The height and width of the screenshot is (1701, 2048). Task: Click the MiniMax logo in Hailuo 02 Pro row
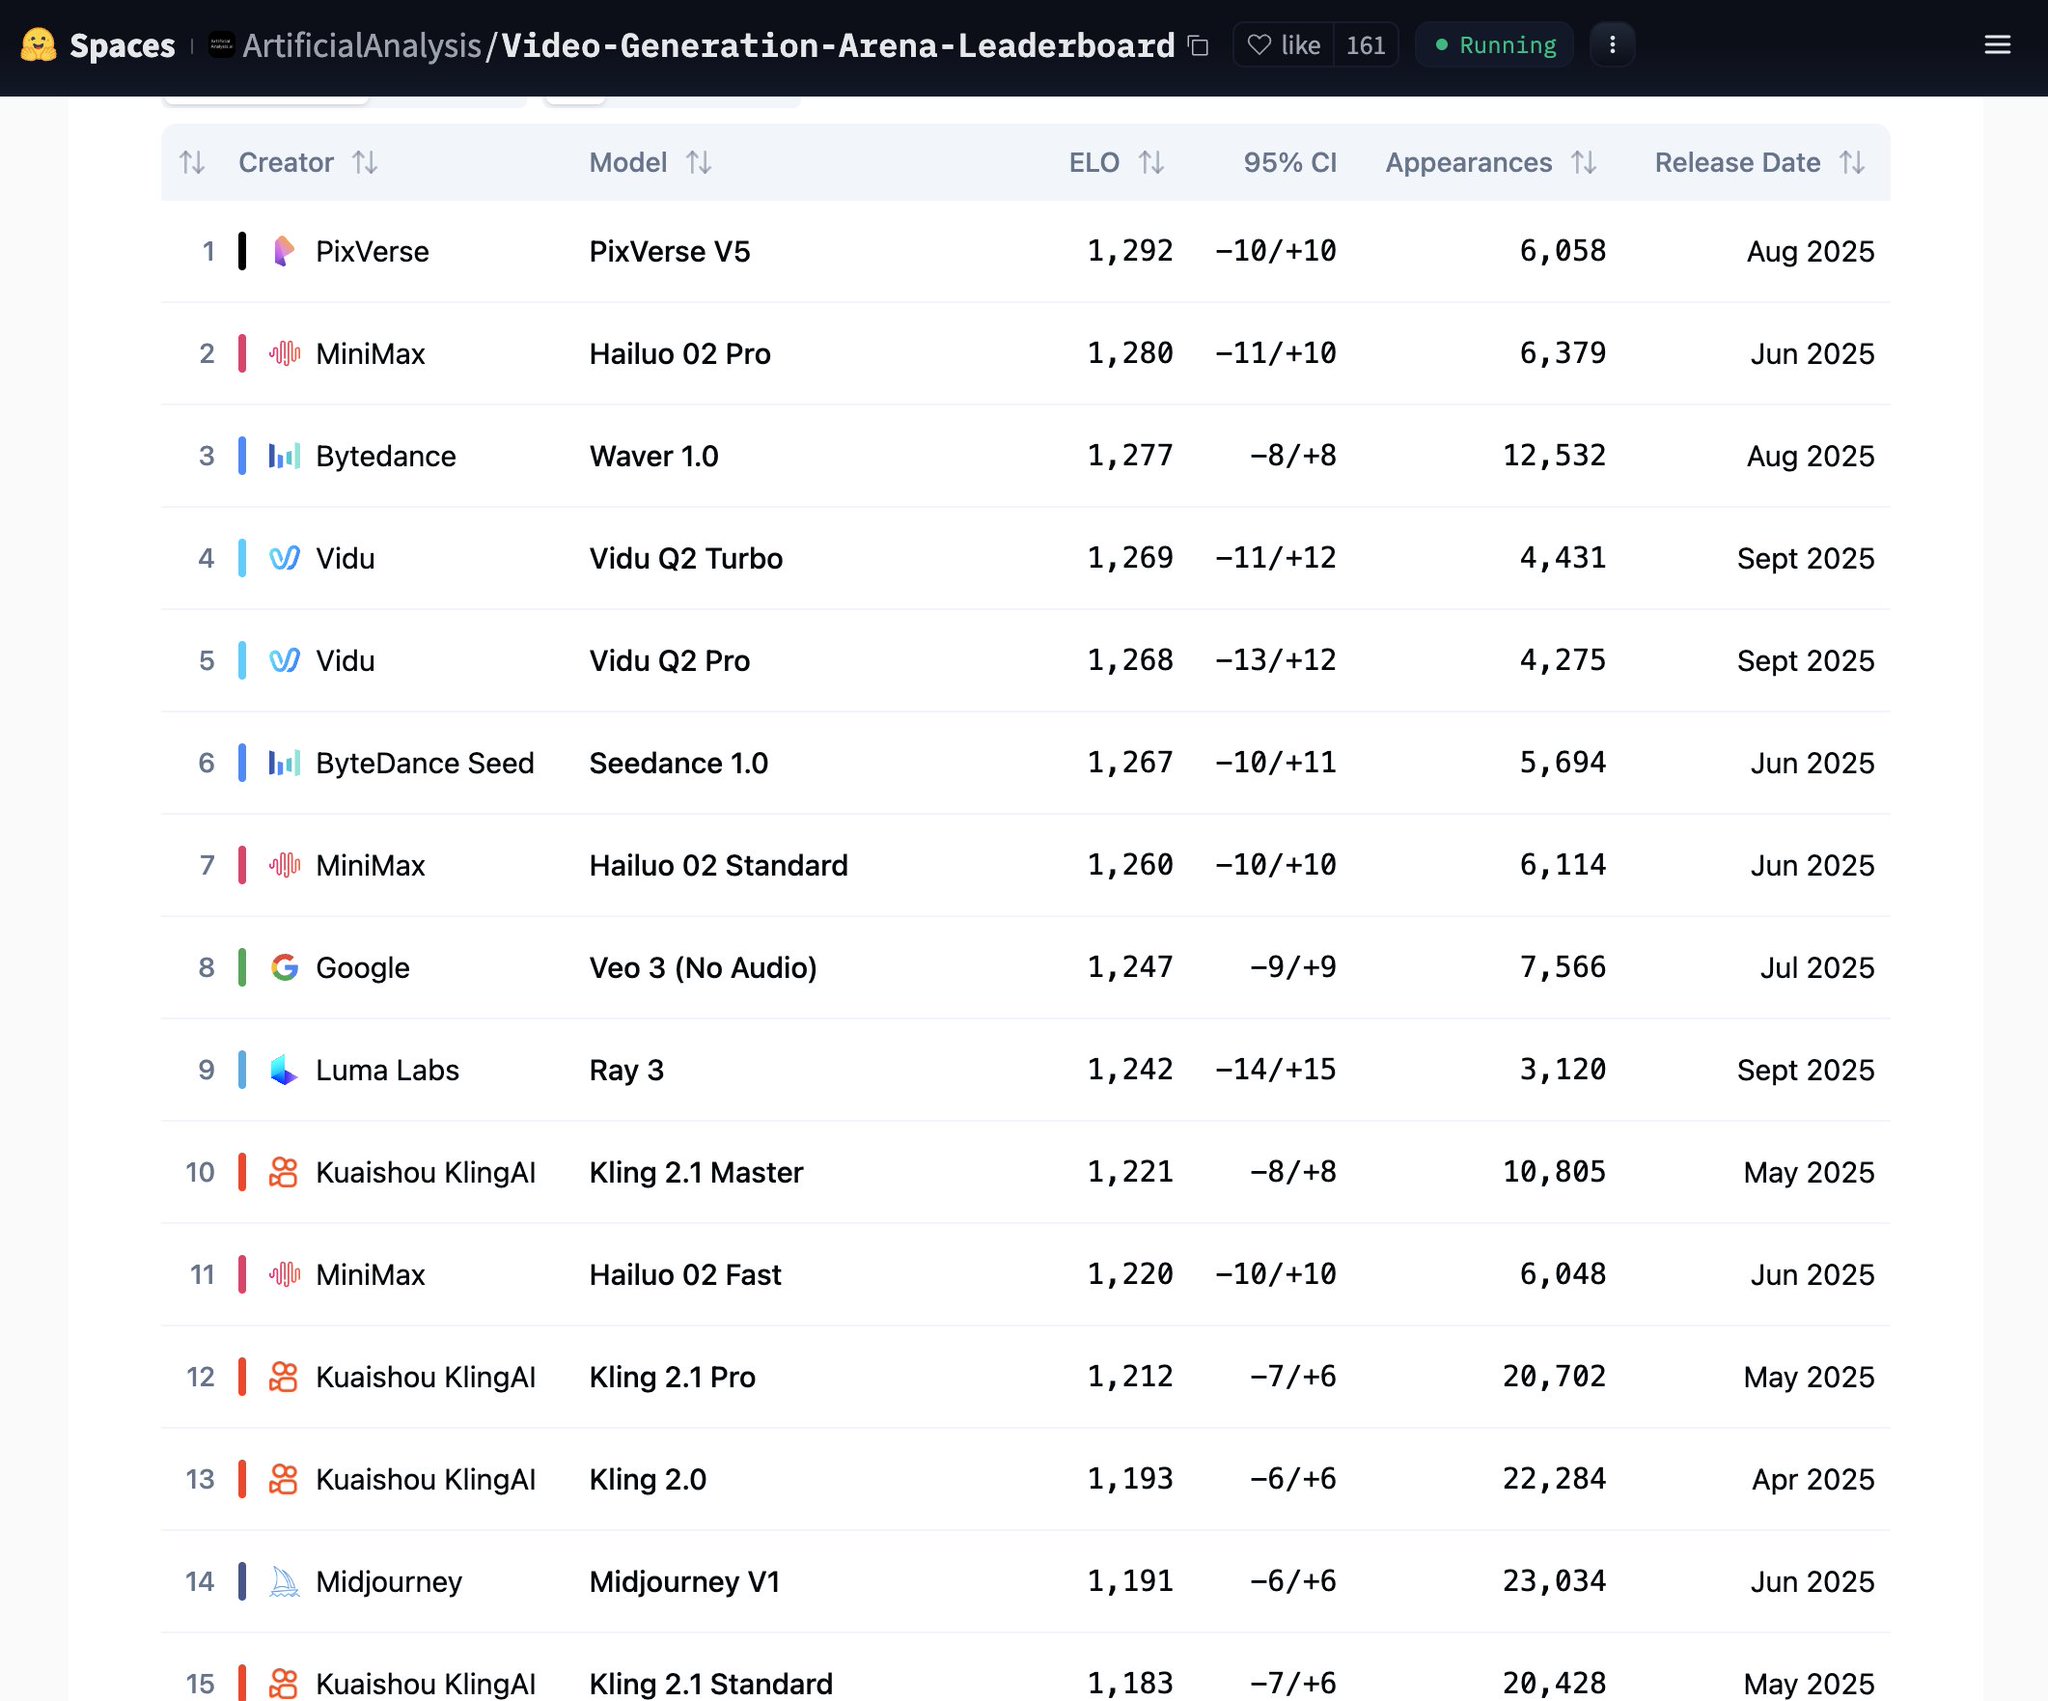pos(284,353)
